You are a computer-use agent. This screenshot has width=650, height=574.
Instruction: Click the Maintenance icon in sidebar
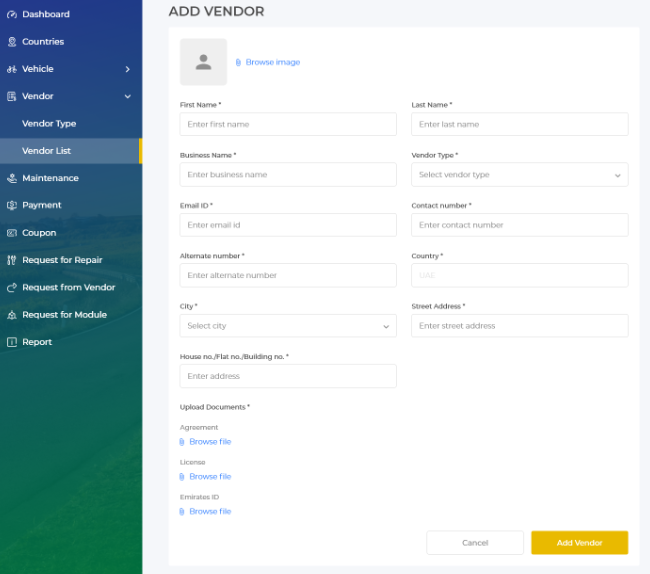tap(12, 178)
